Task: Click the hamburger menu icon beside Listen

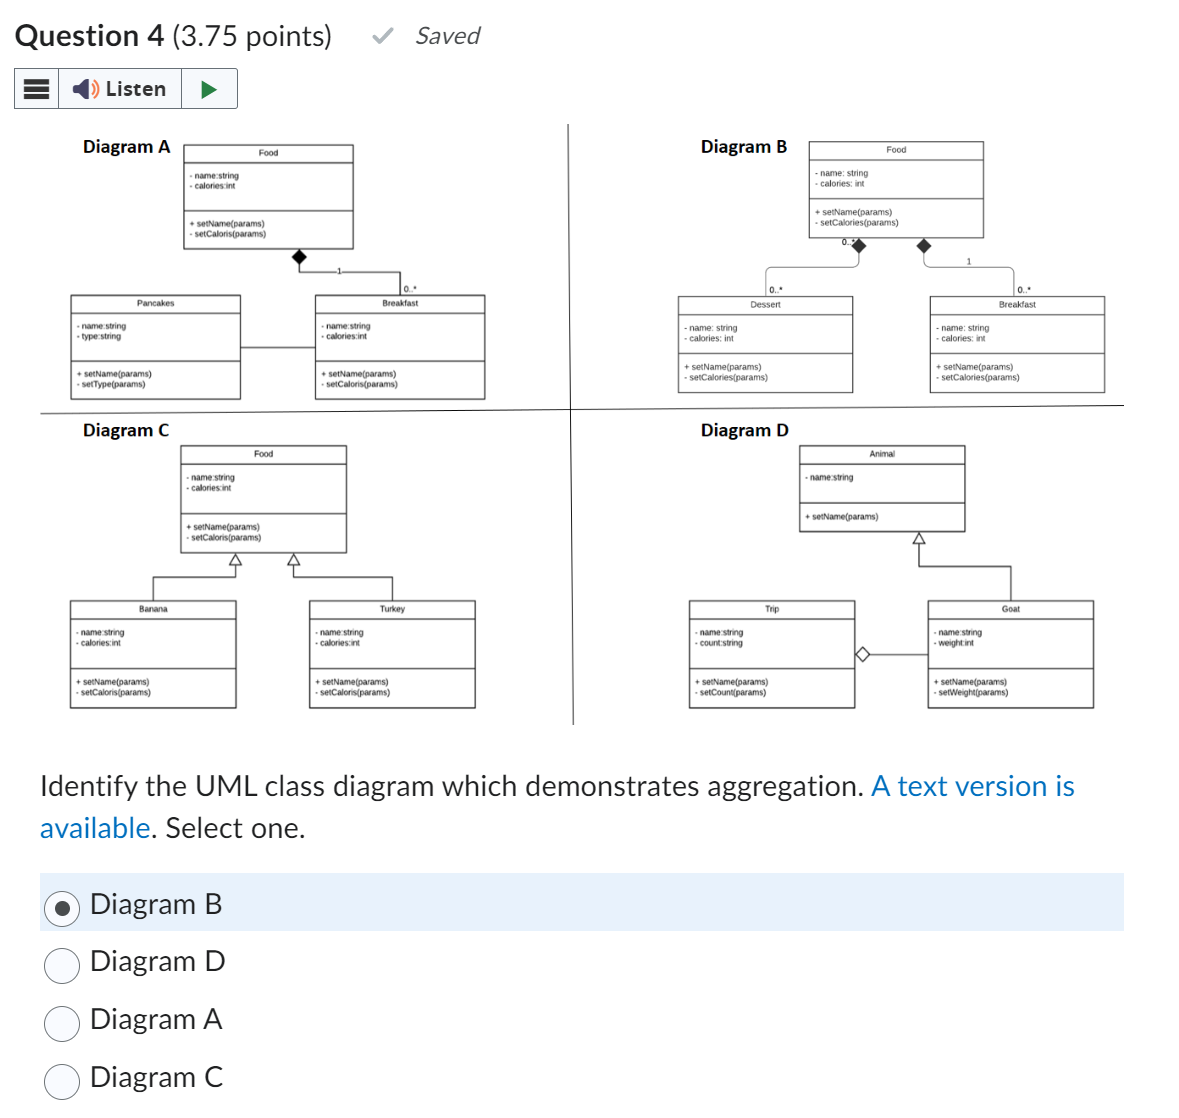Action: click(x=35, y=88)
